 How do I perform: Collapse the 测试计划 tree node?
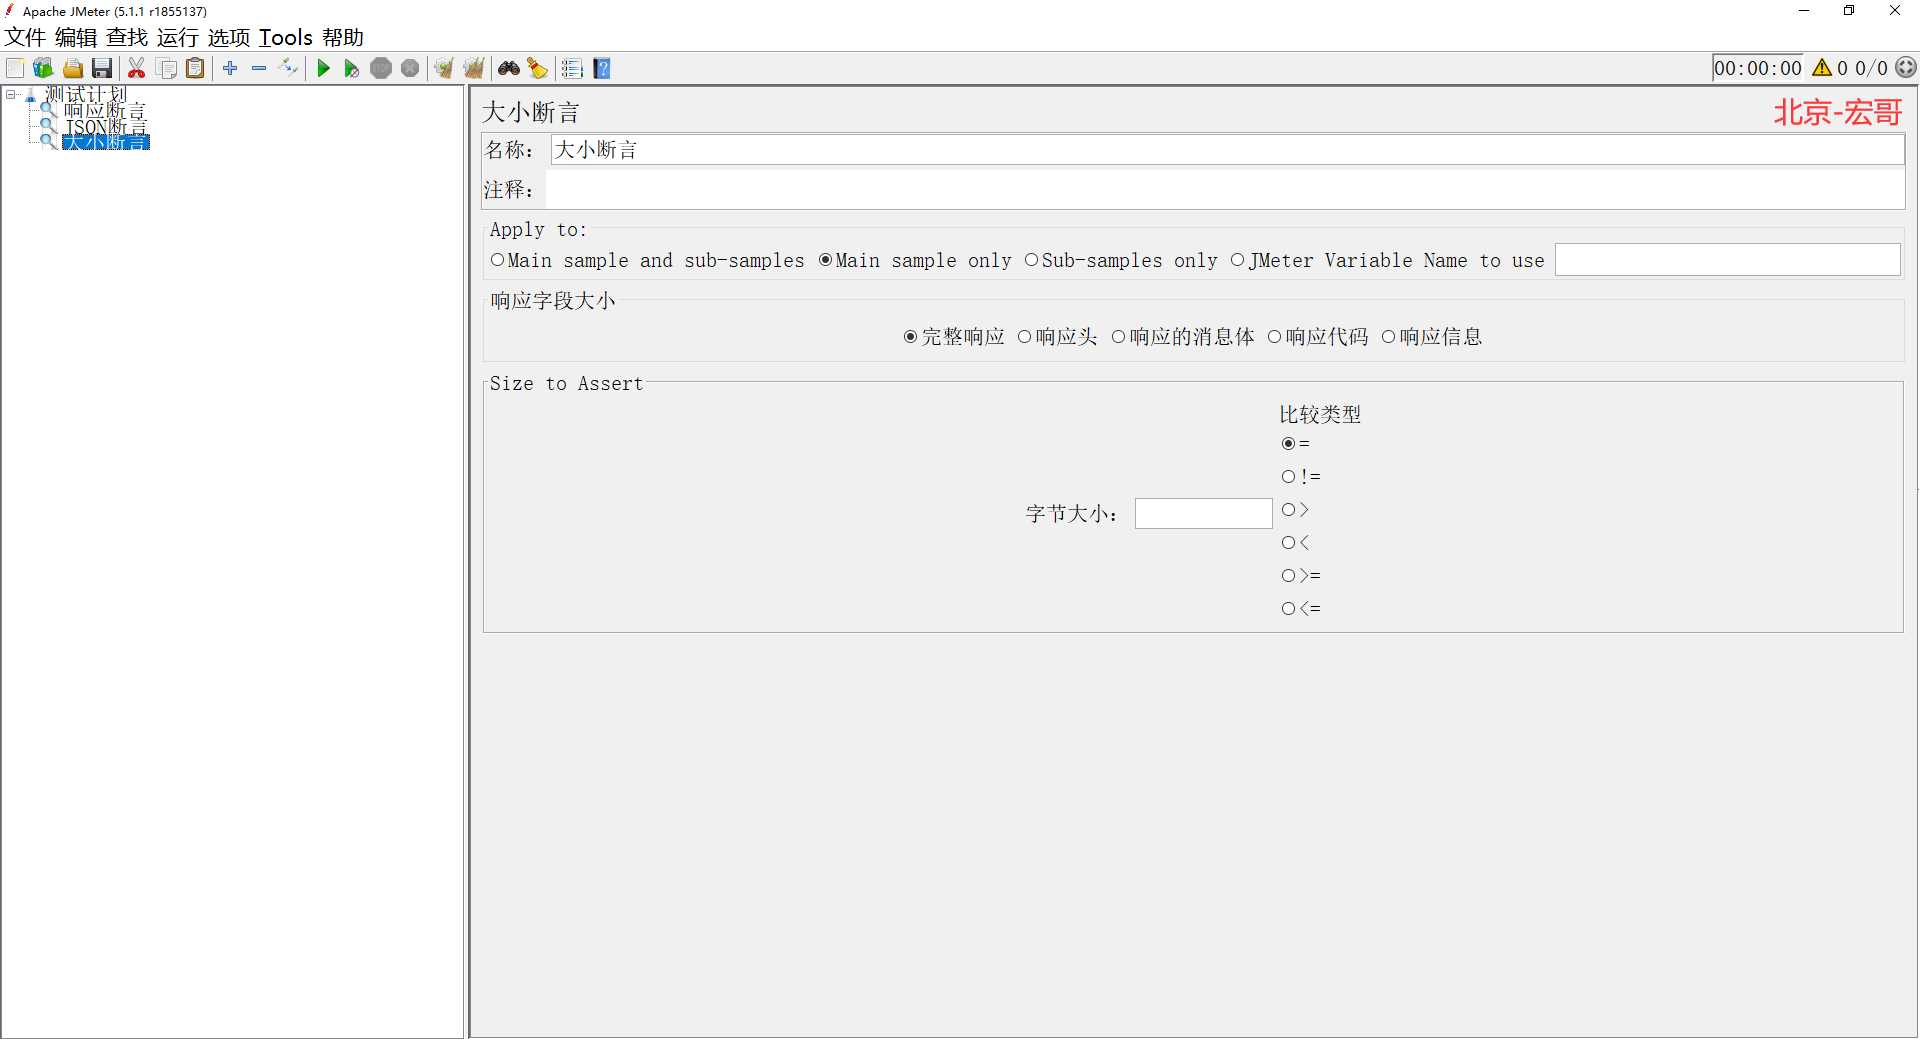[11, 95]
